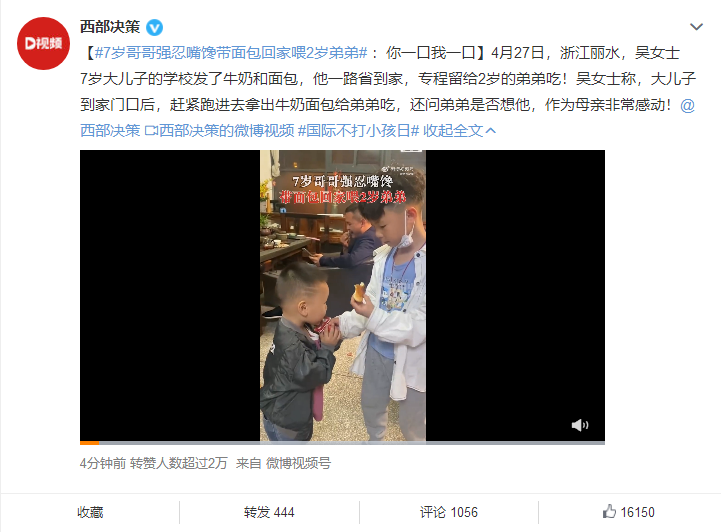Open the 西部决策的微博视频 video link
Viewport: 721px width, 532px height.
(219, 131)
